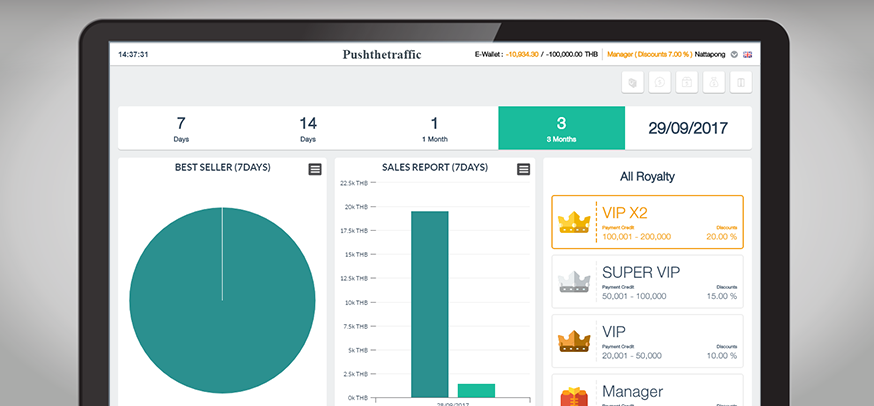Click the gold crown VIP X2 icon
874x406 pixels.
click(x=574, y=221)
